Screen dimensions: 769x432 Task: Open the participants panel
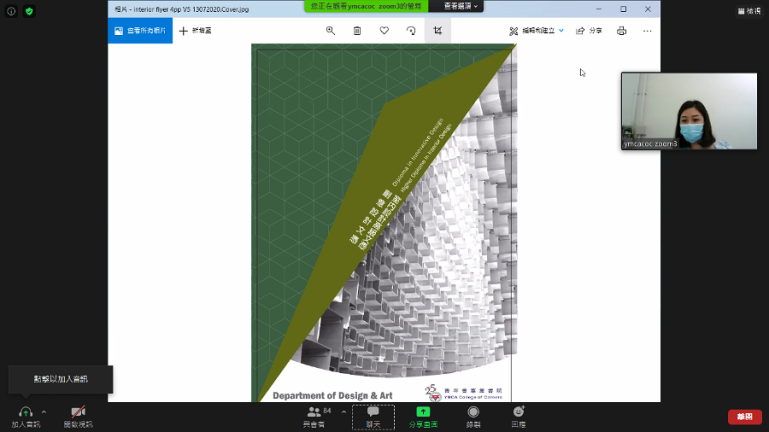pos(317,415)
